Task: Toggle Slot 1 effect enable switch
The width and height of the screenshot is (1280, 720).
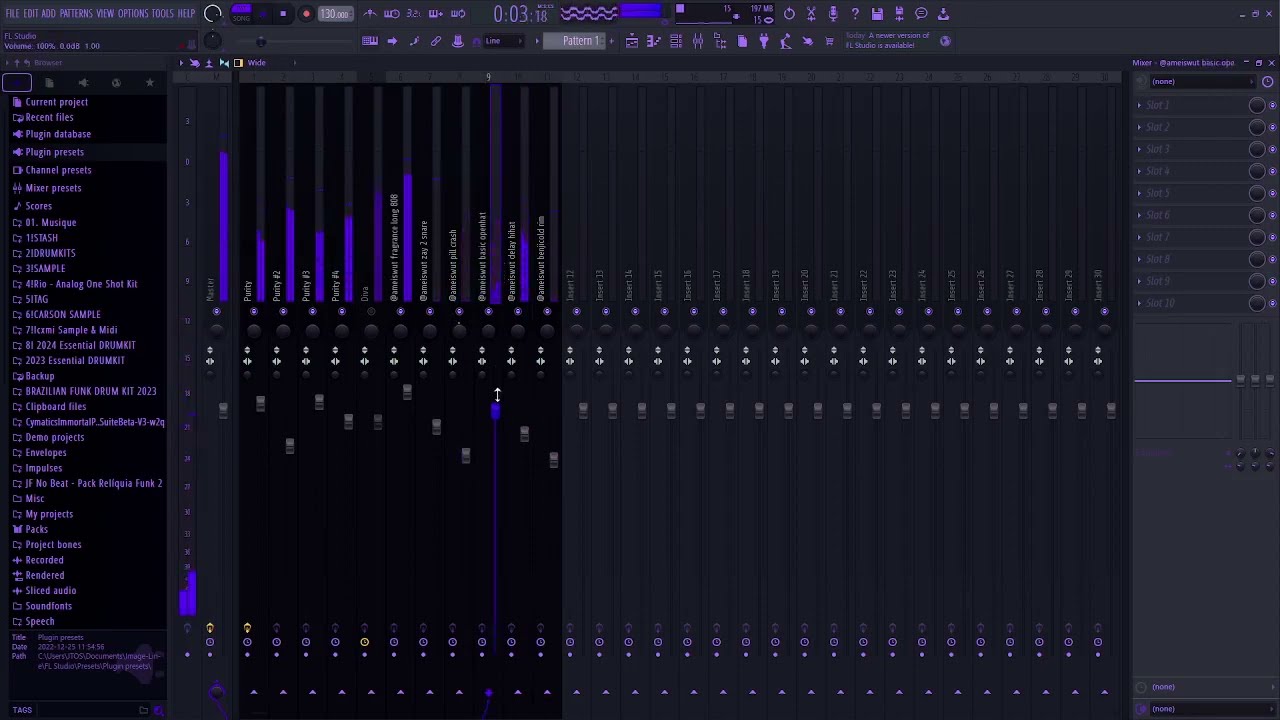Action: pyautogui.click(x=1272, y=105)
